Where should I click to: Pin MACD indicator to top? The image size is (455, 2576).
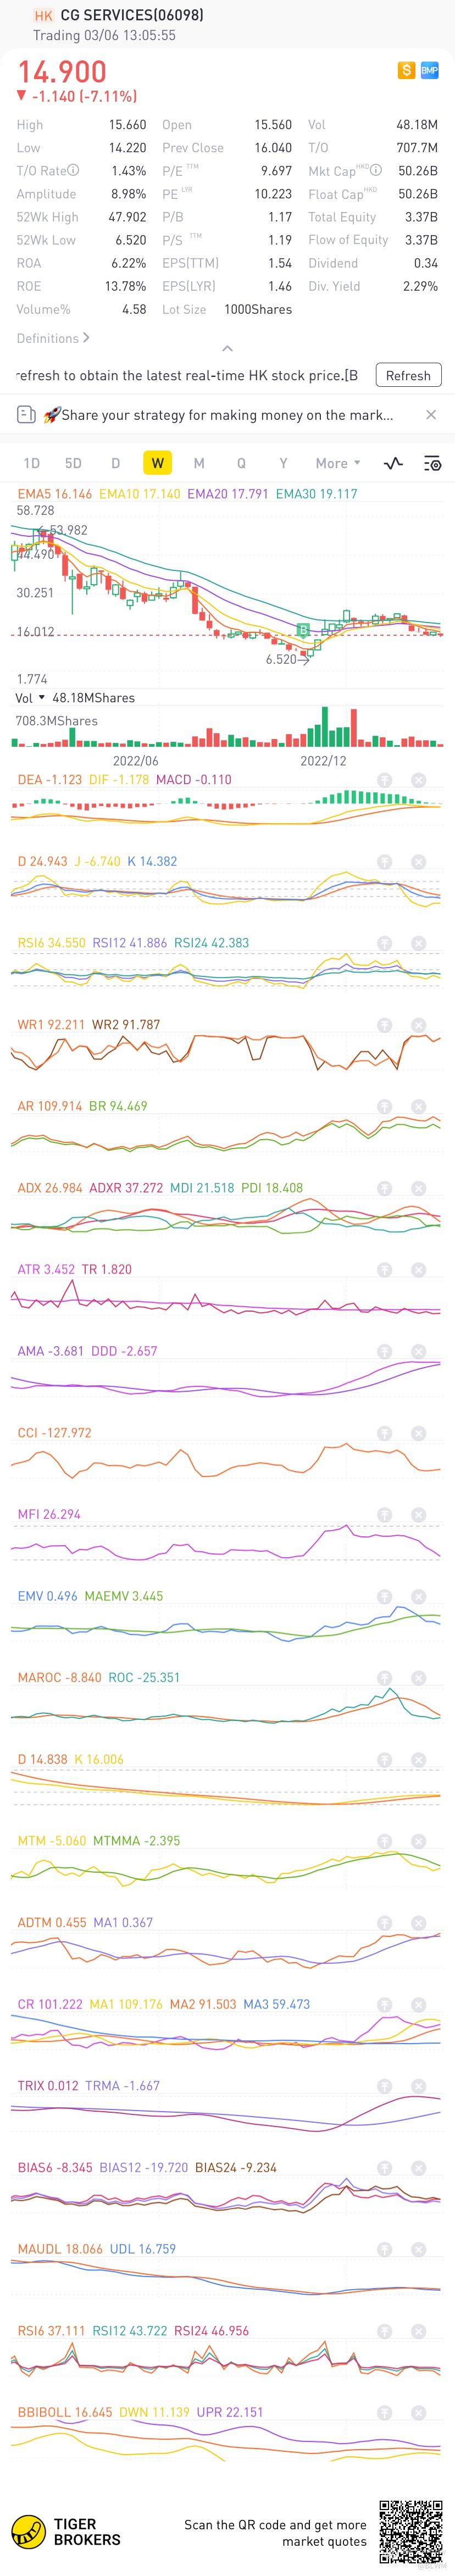point(385,780)
